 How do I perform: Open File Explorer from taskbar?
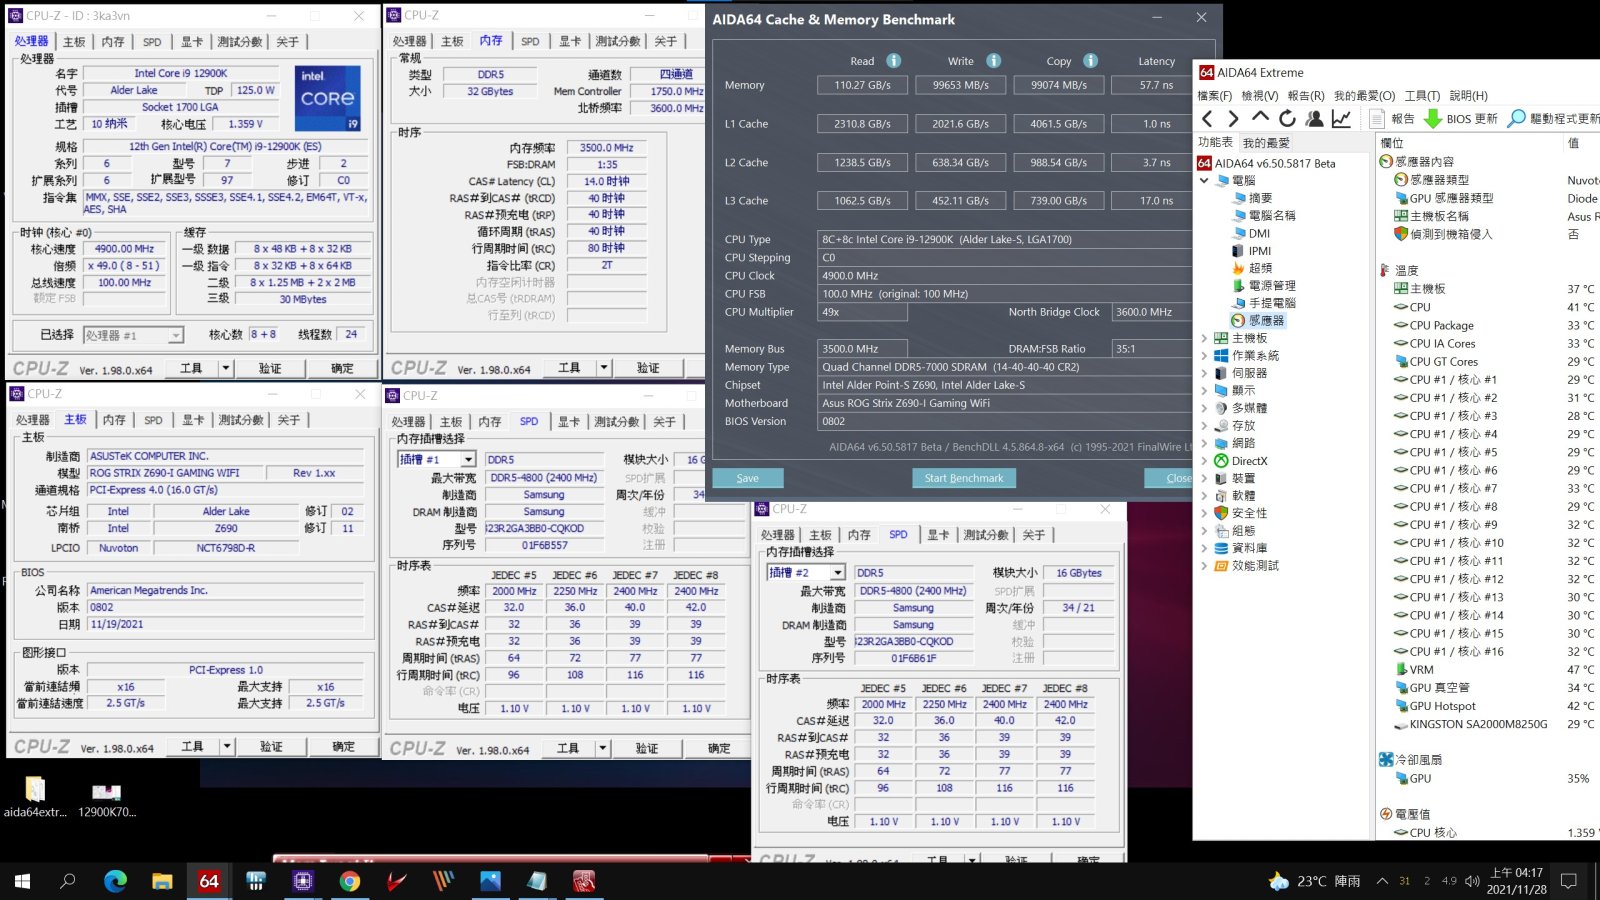162,881
